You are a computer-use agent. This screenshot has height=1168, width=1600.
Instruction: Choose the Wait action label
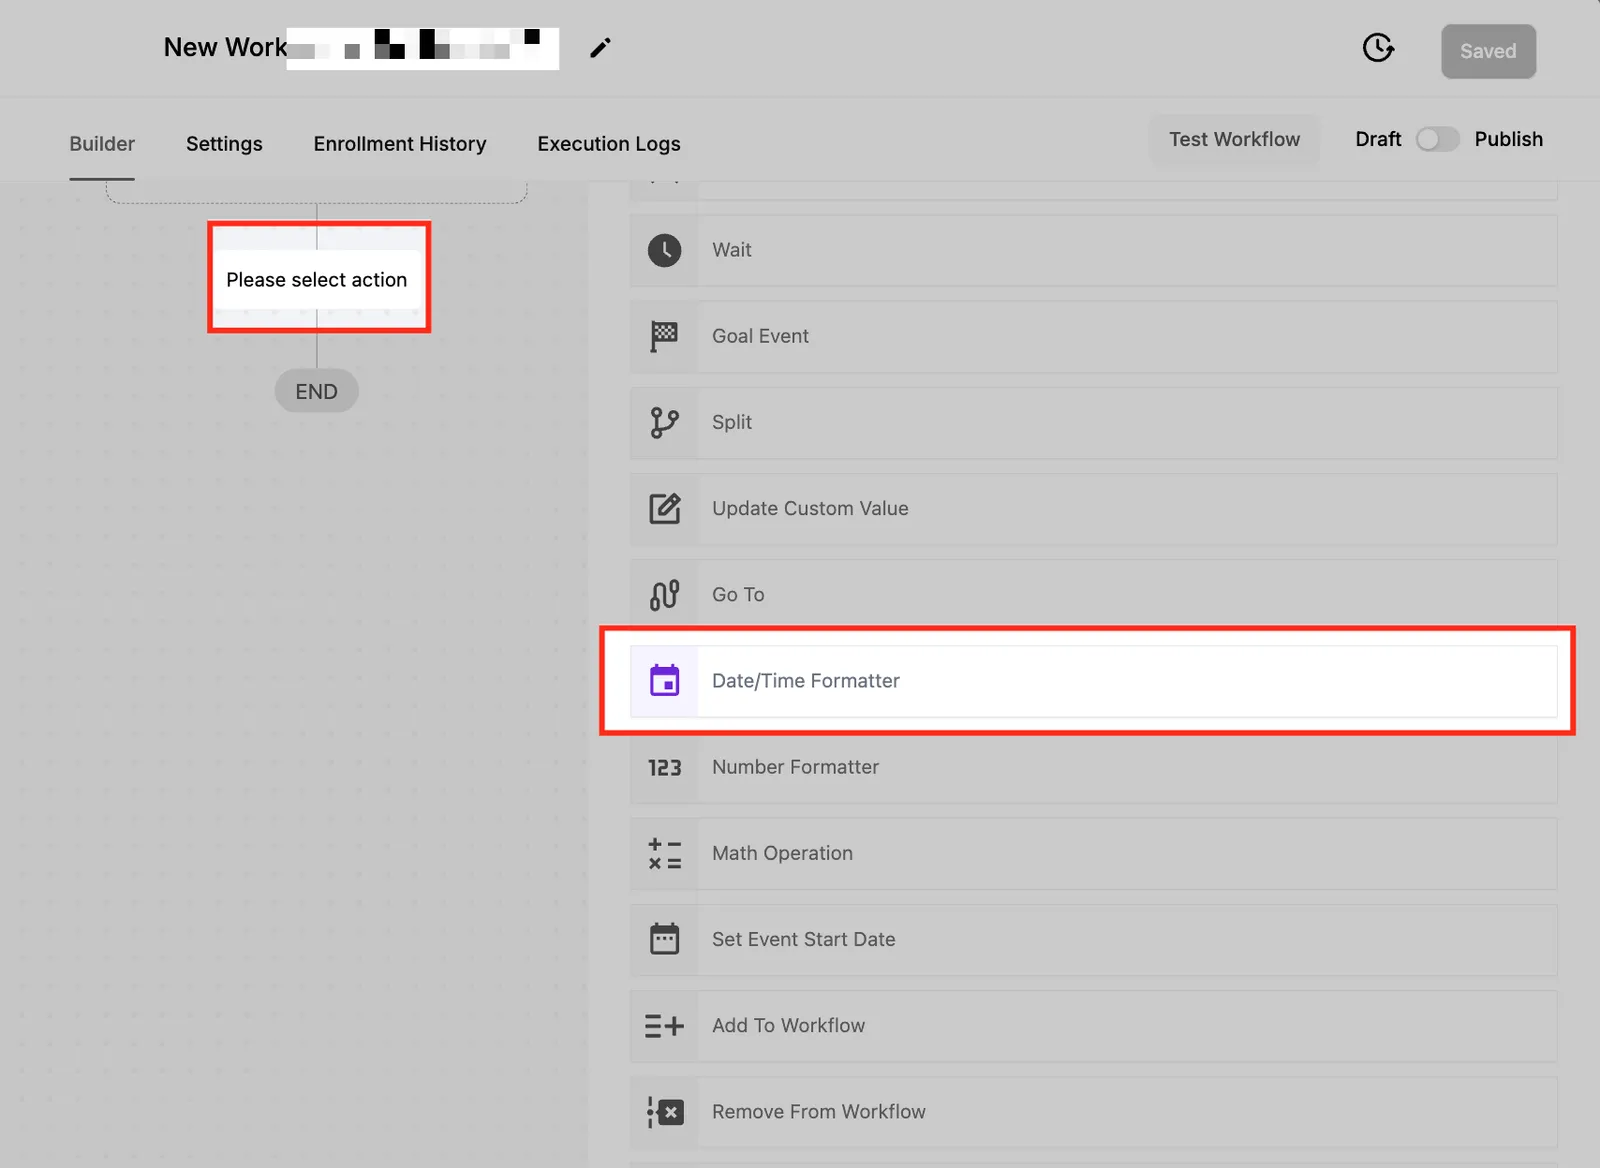(x=732, y=250)
